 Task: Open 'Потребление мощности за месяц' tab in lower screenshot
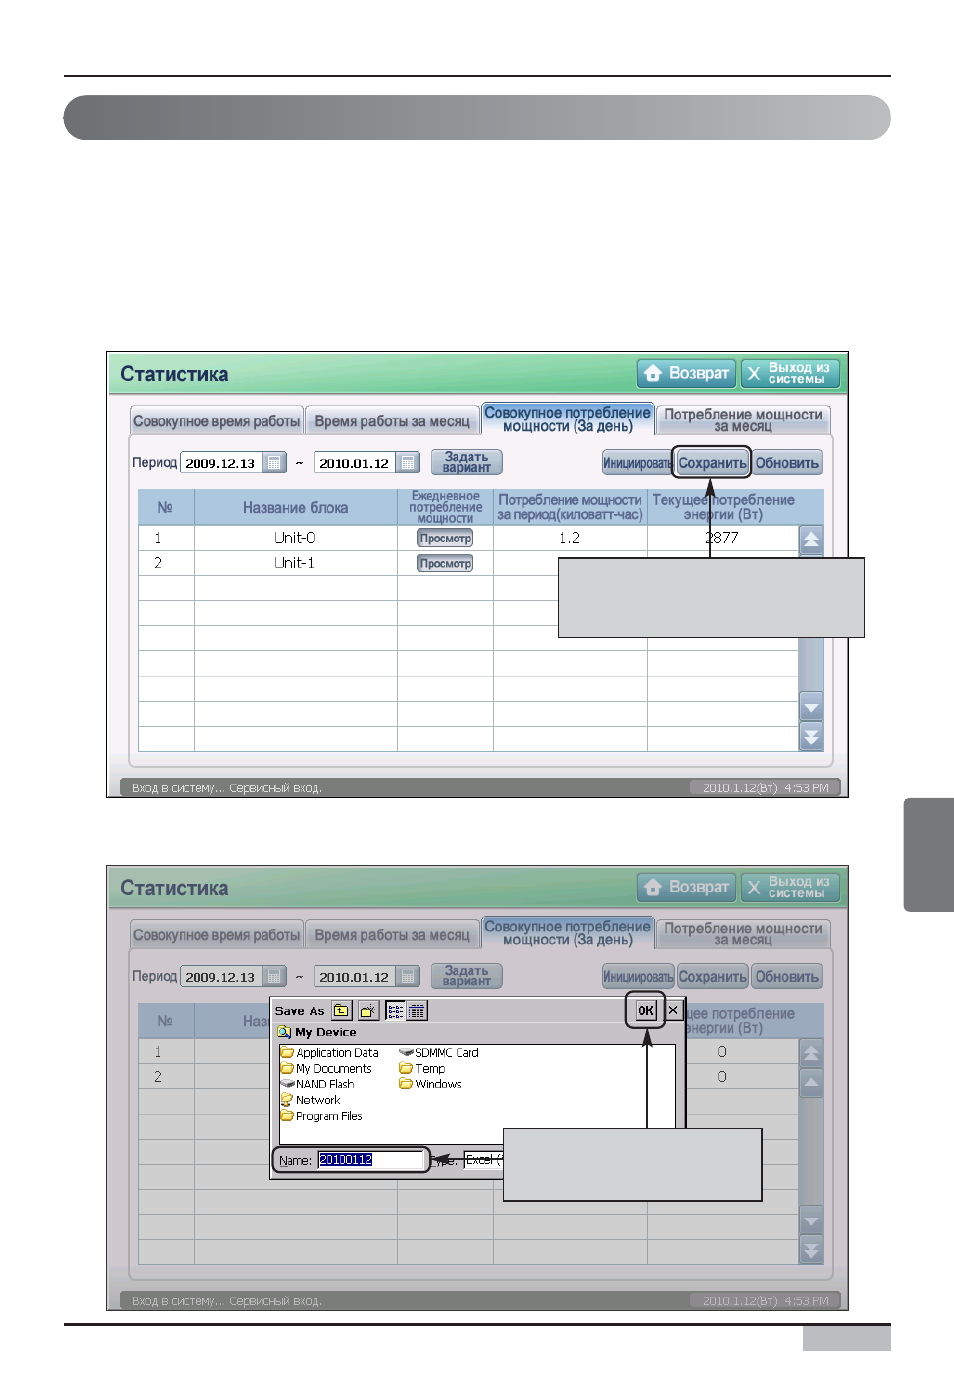[743, 934]
